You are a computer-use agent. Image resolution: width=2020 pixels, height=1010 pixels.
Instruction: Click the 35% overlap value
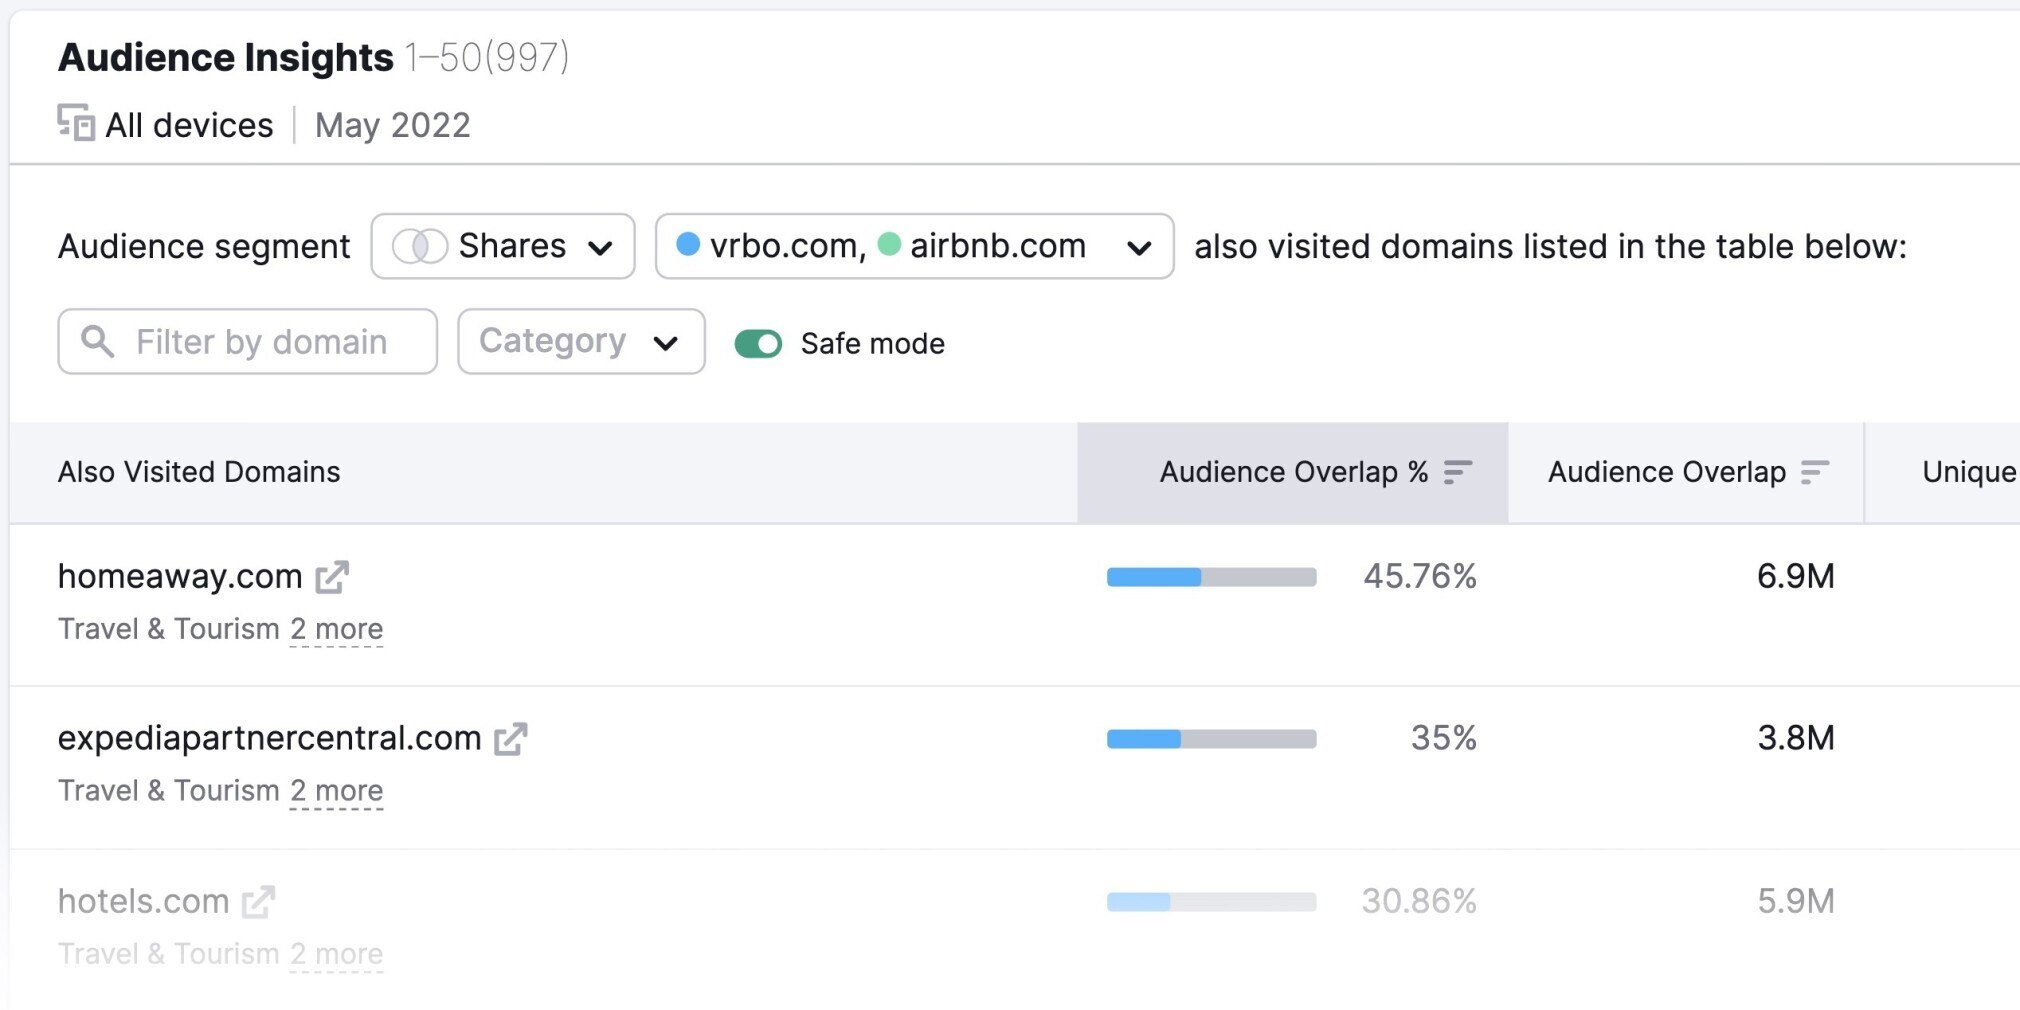[1444, 738]
